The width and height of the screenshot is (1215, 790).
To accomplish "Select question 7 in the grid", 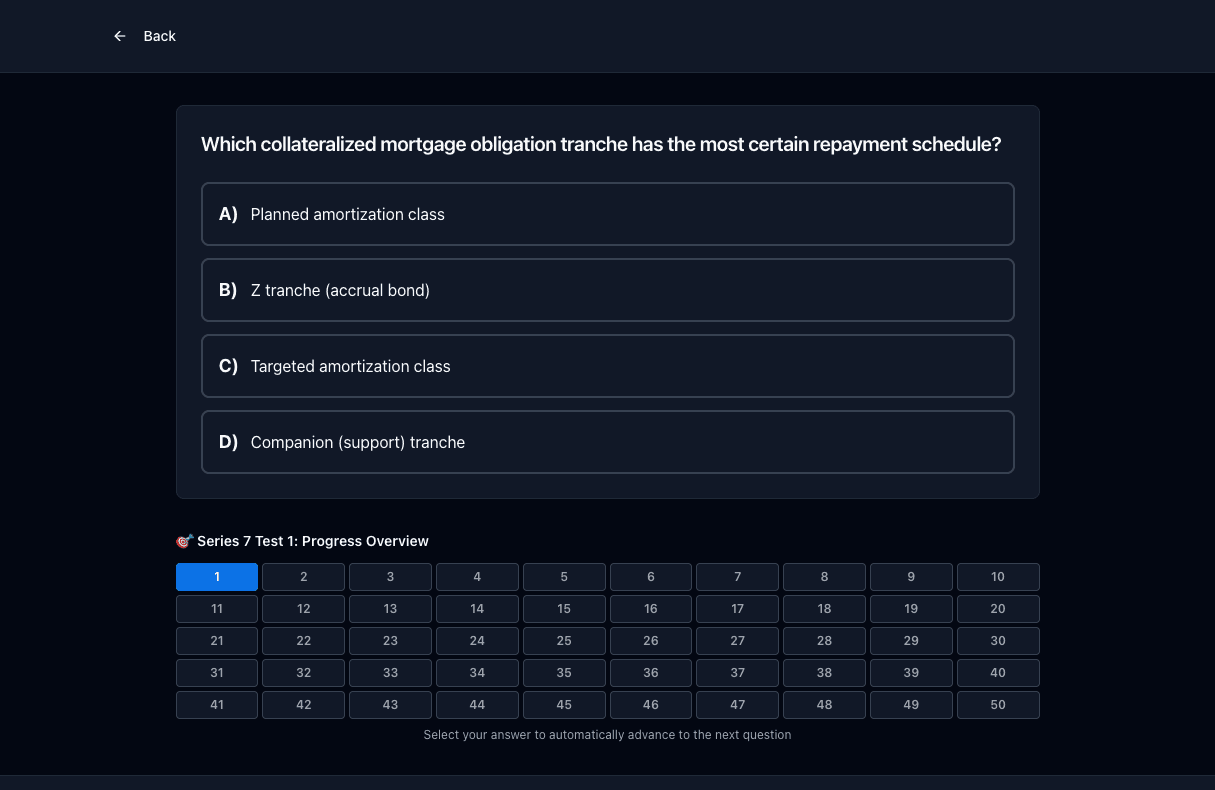I will 738,577.
